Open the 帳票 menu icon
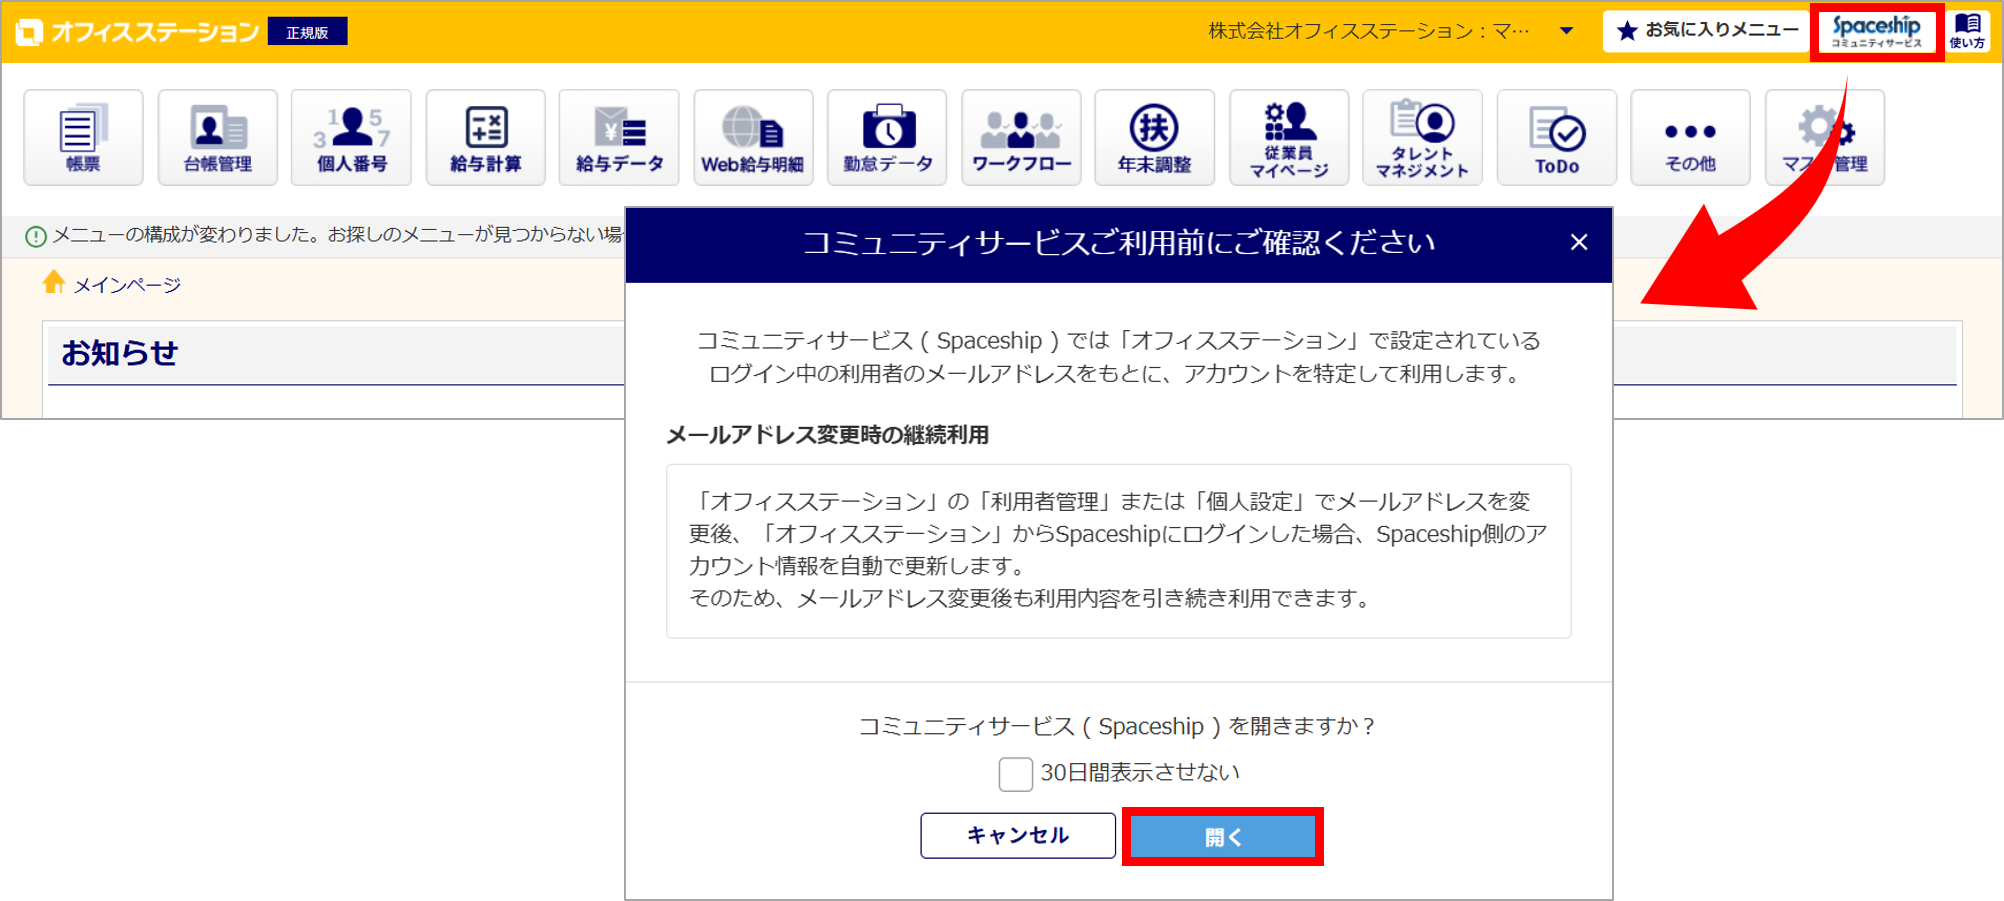Screen dimensions: 2004x901 click(x=83, y=137)
